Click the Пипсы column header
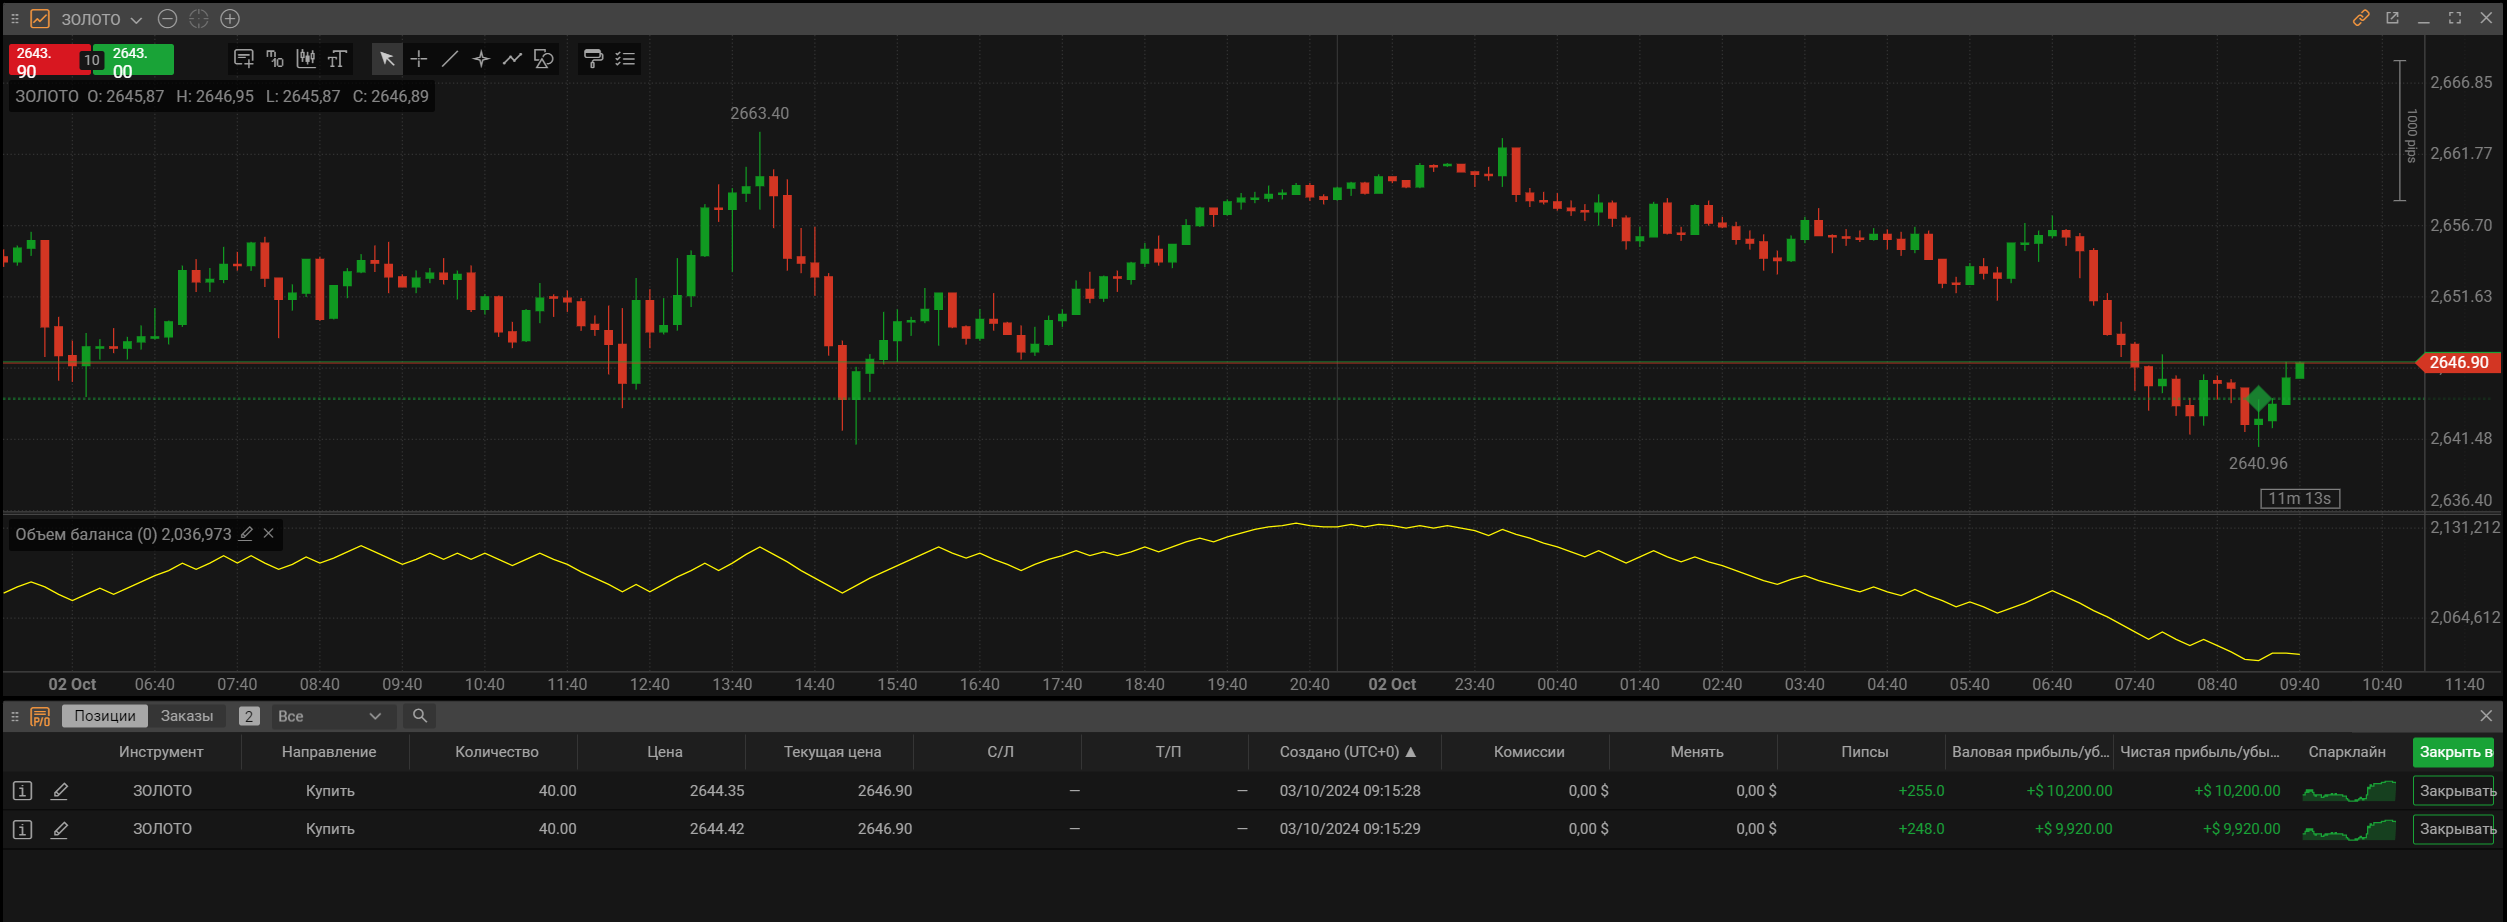Screen dimensions: 2507x922 (1864, 752)
